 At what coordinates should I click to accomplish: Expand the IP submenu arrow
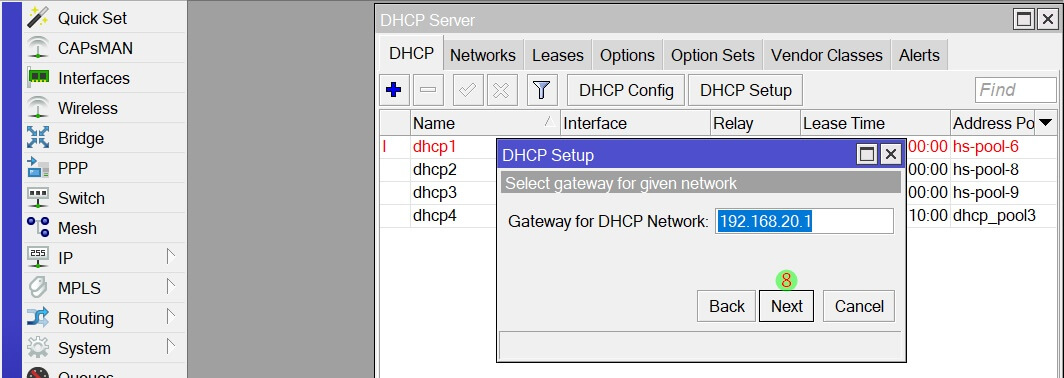[171, 257]
